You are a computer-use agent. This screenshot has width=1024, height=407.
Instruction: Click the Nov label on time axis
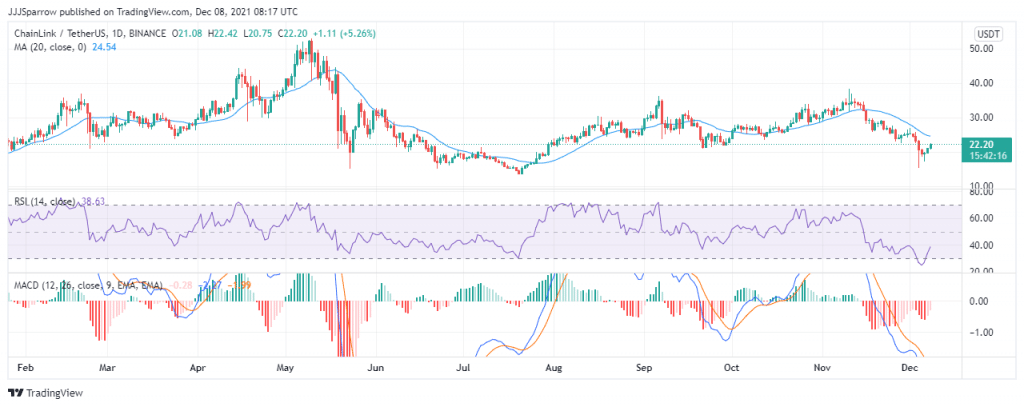pyautogui.click(x=823, y=368)
